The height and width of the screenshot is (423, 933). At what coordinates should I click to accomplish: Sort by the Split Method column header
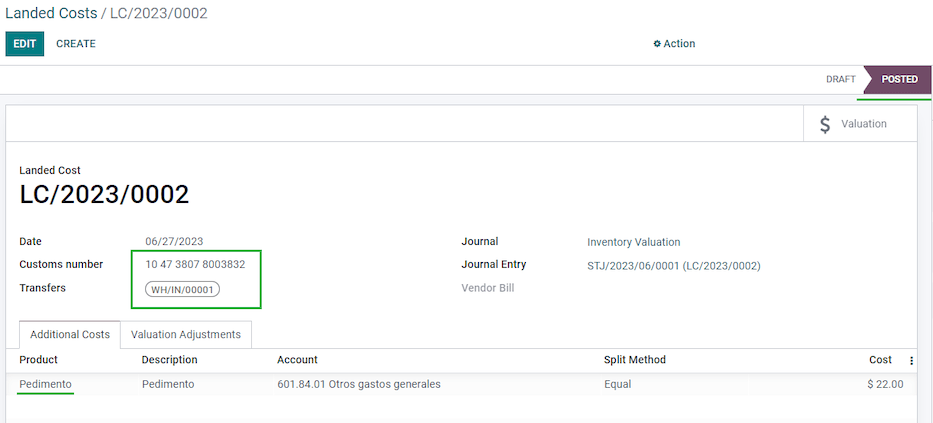634,360
